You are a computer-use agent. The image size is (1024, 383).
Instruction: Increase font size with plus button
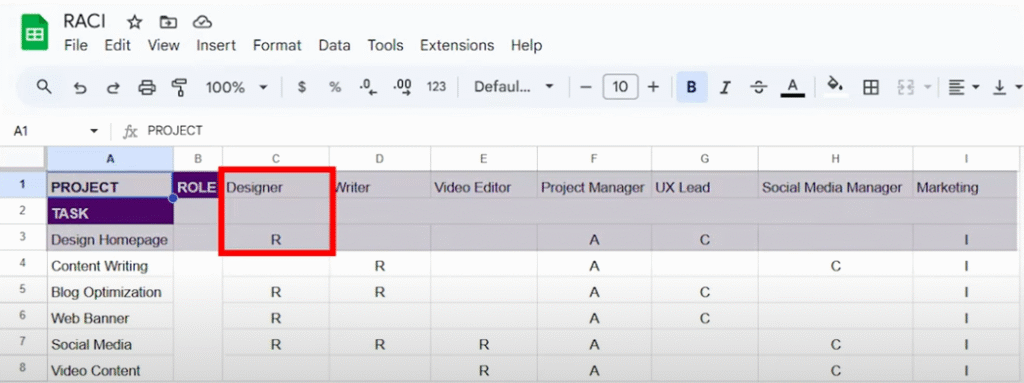coord(653,87)
